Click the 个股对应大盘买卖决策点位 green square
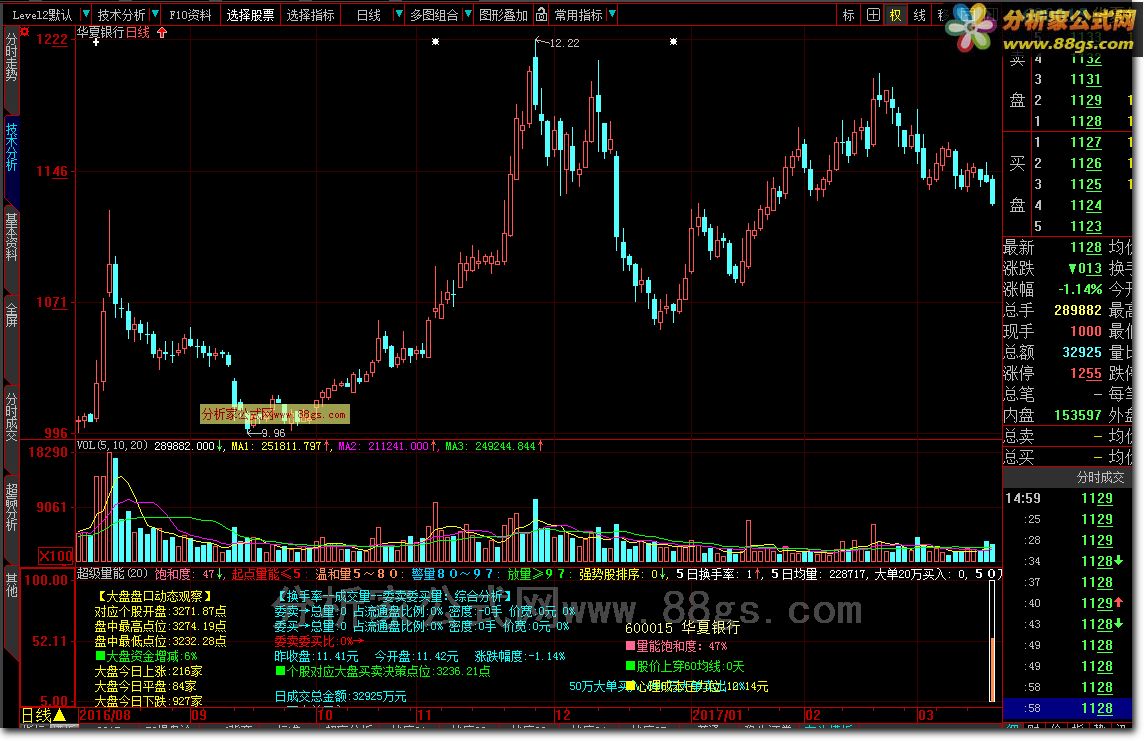This screenshot has width=1145, height=741. tap(280, 671)
